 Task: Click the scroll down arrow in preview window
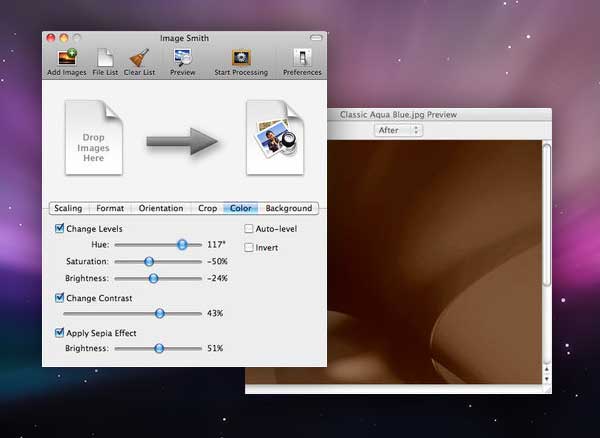(547, 379)
